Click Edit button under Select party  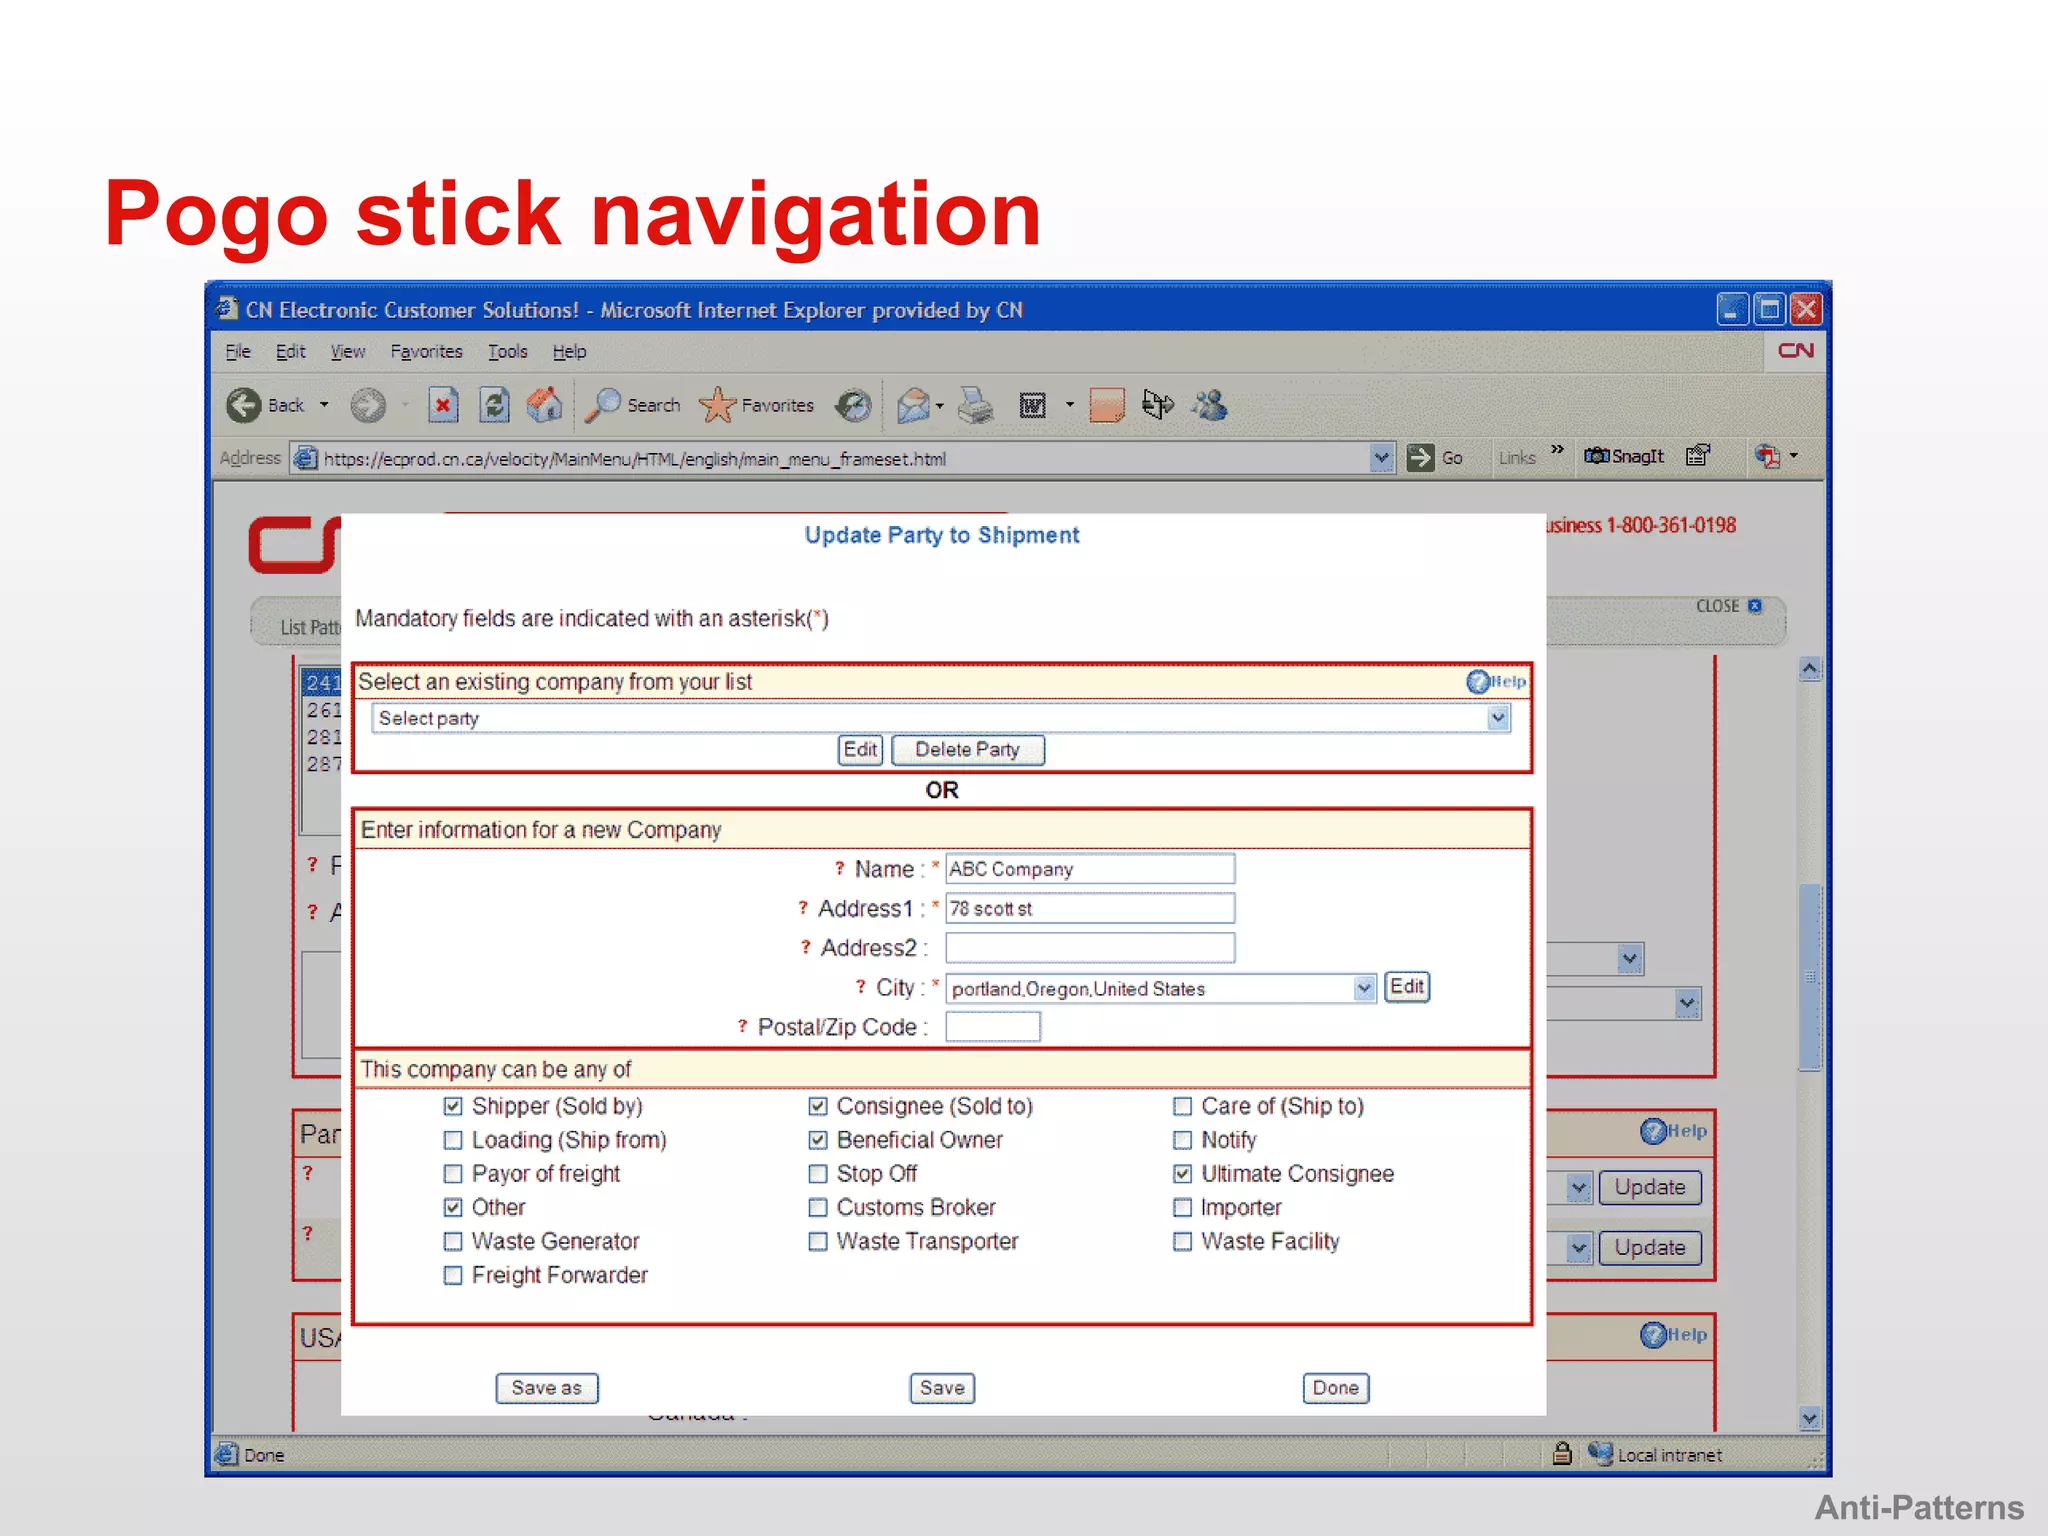pyautogui.click(x=860, y=750)
